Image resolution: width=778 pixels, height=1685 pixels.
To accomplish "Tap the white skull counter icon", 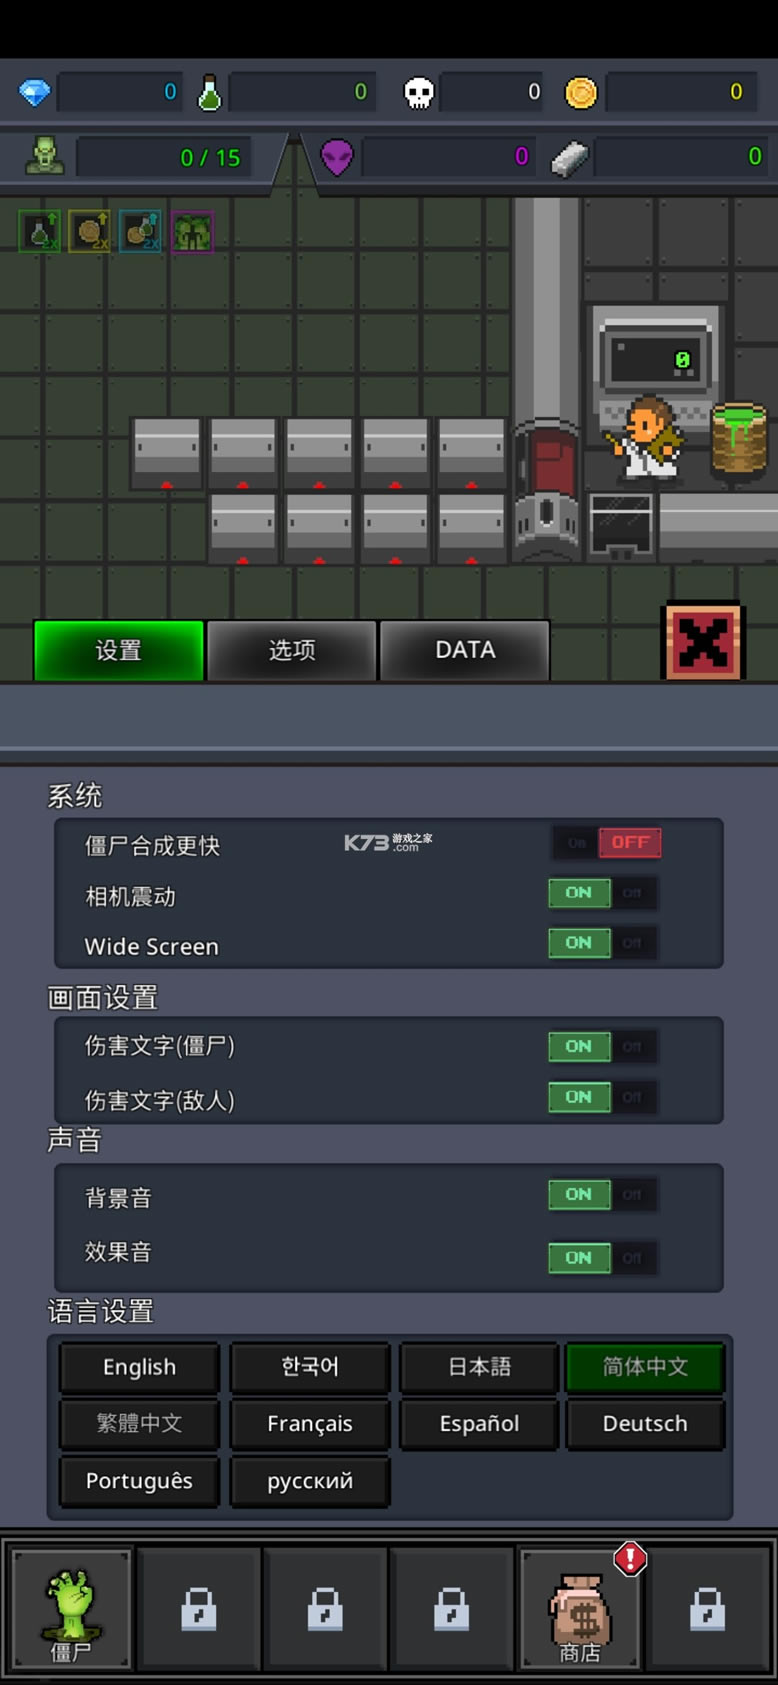I will (419, 93).
